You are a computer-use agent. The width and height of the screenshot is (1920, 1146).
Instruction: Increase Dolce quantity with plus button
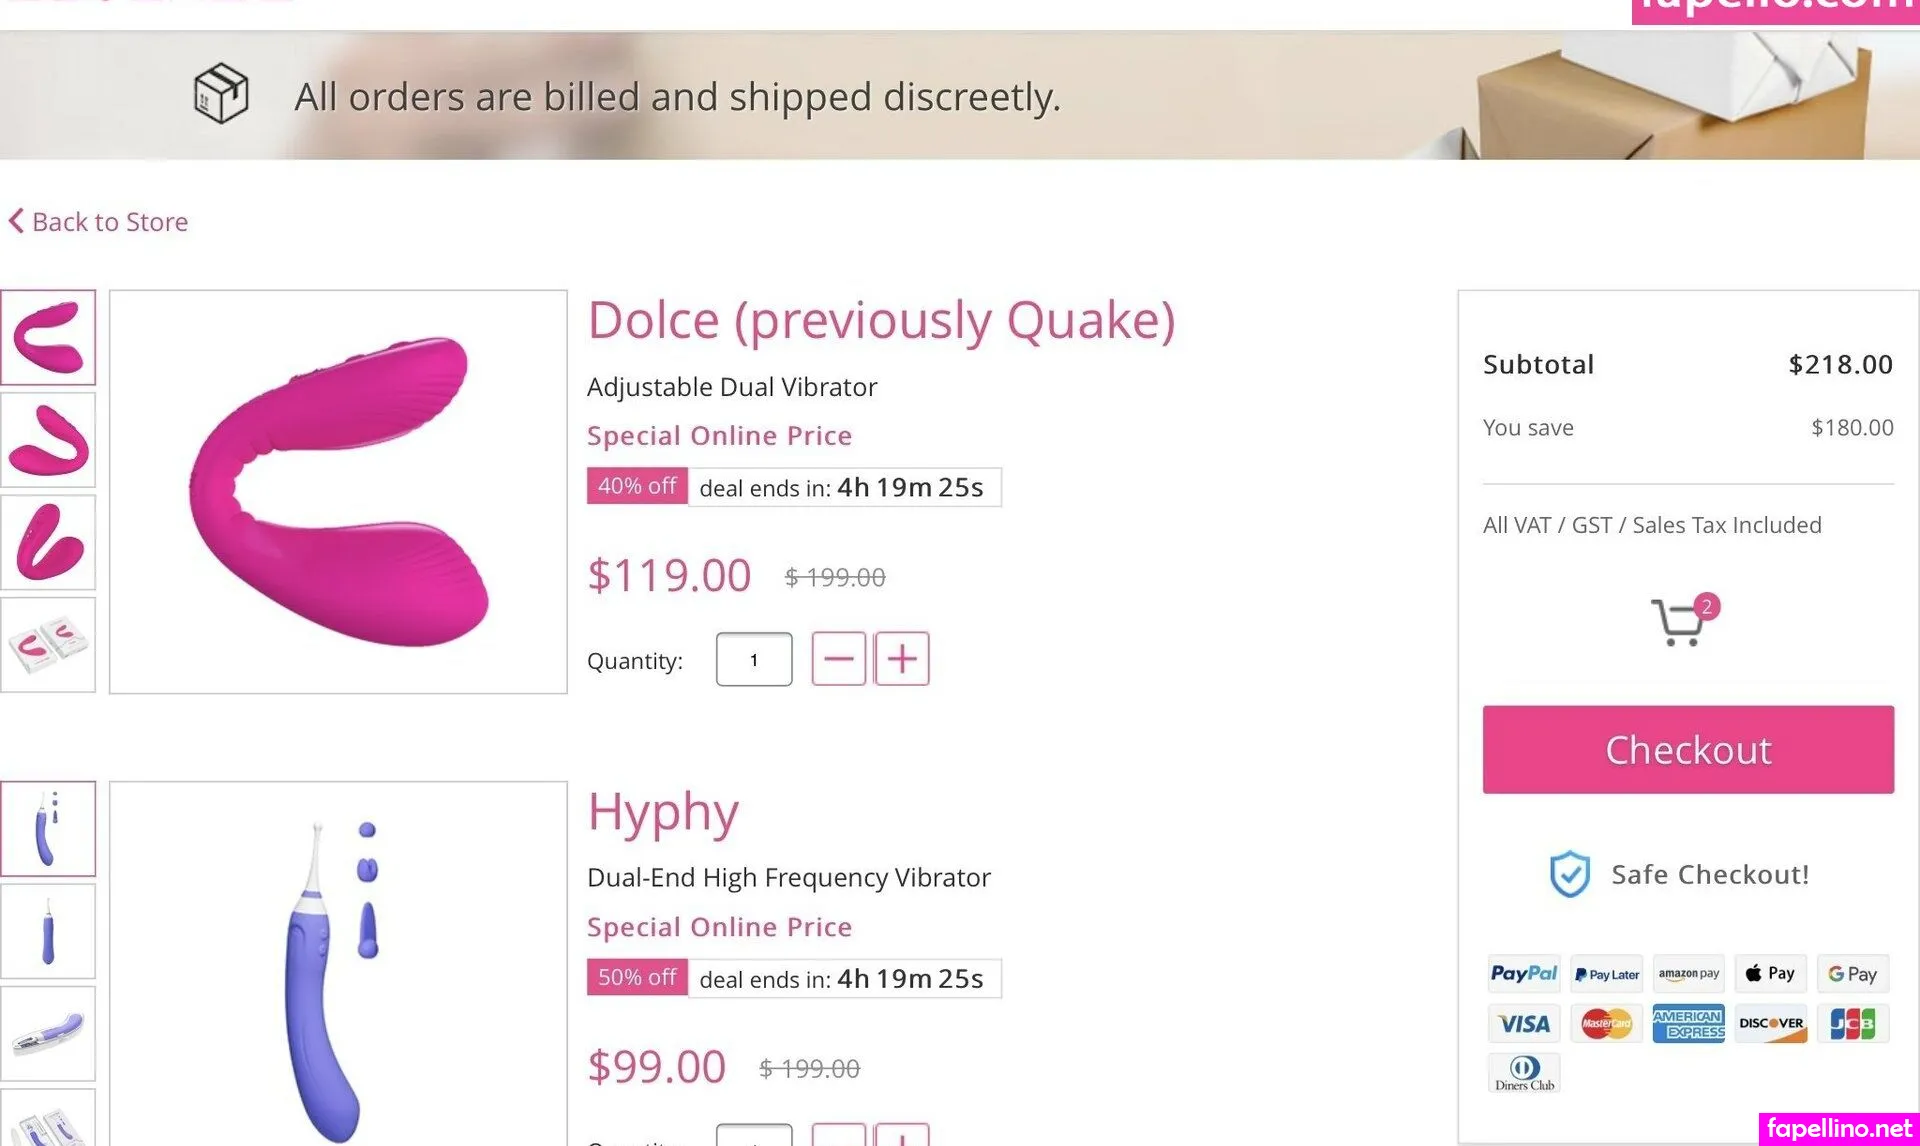902,659
